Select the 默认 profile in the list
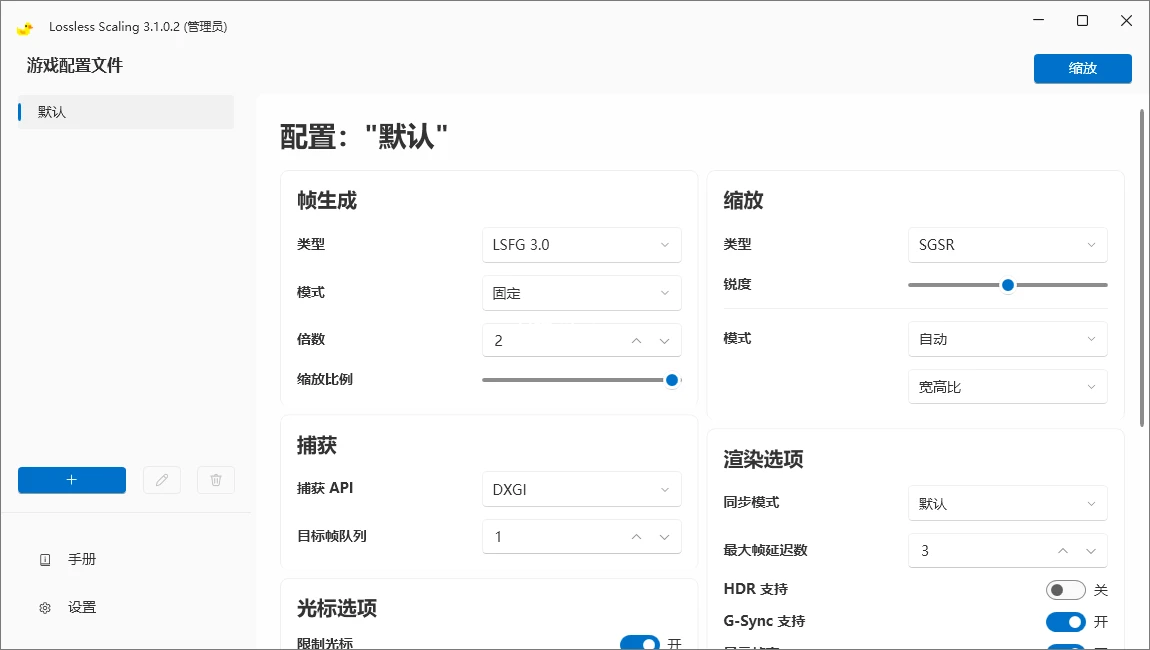 pos(126,112)
